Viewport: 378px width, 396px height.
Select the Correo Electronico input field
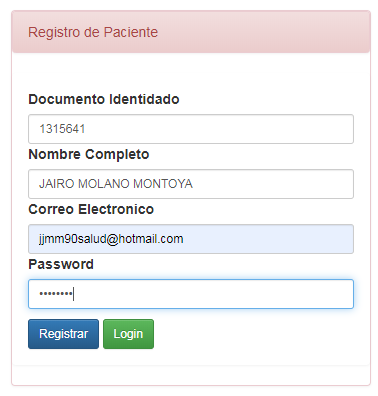pos(191,239)
